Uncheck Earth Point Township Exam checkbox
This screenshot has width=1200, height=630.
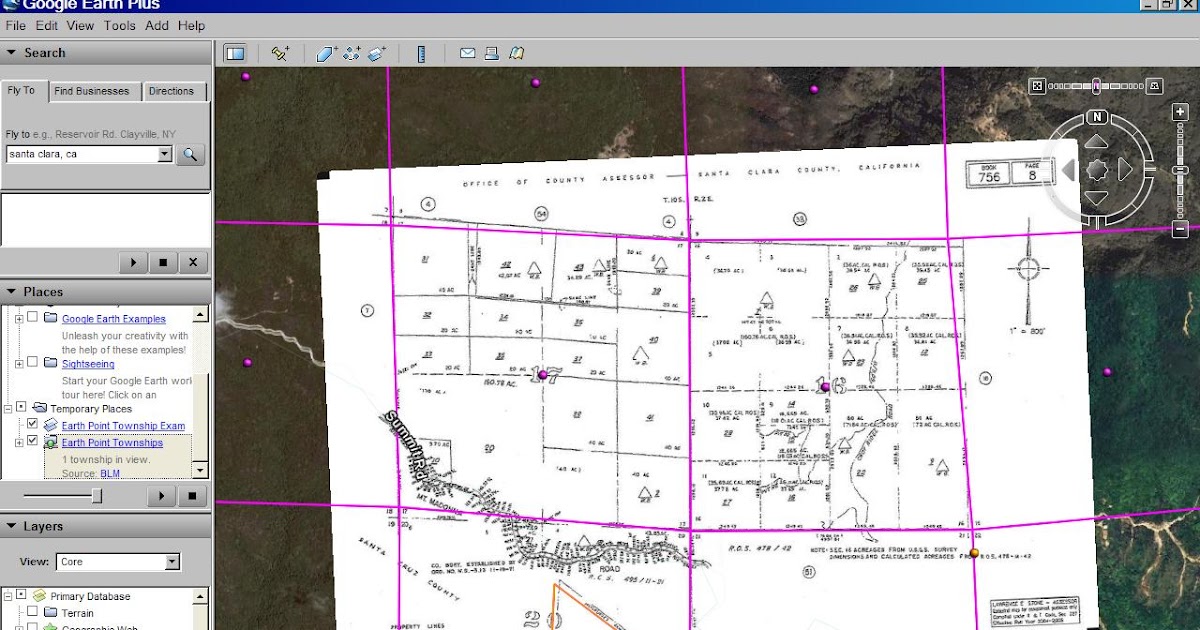coord(33,425)
